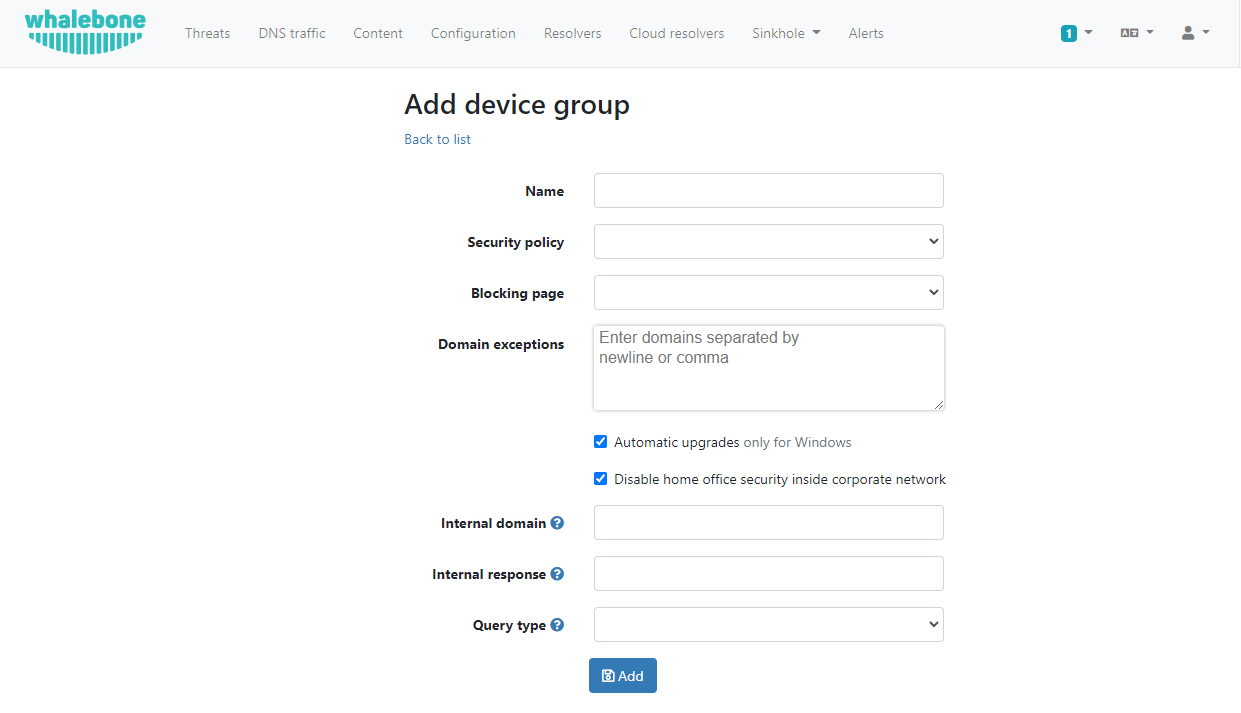
Task: Open the notification badge showing 1
Action: tap(1076, 33)
